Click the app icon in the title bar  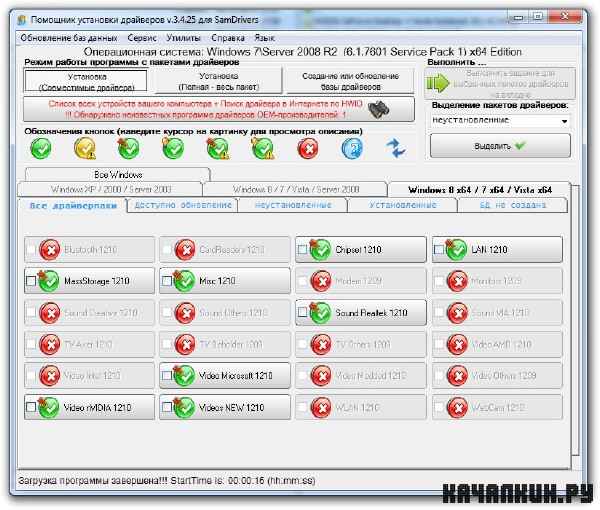pyautogui.click(x=22, y=20)
